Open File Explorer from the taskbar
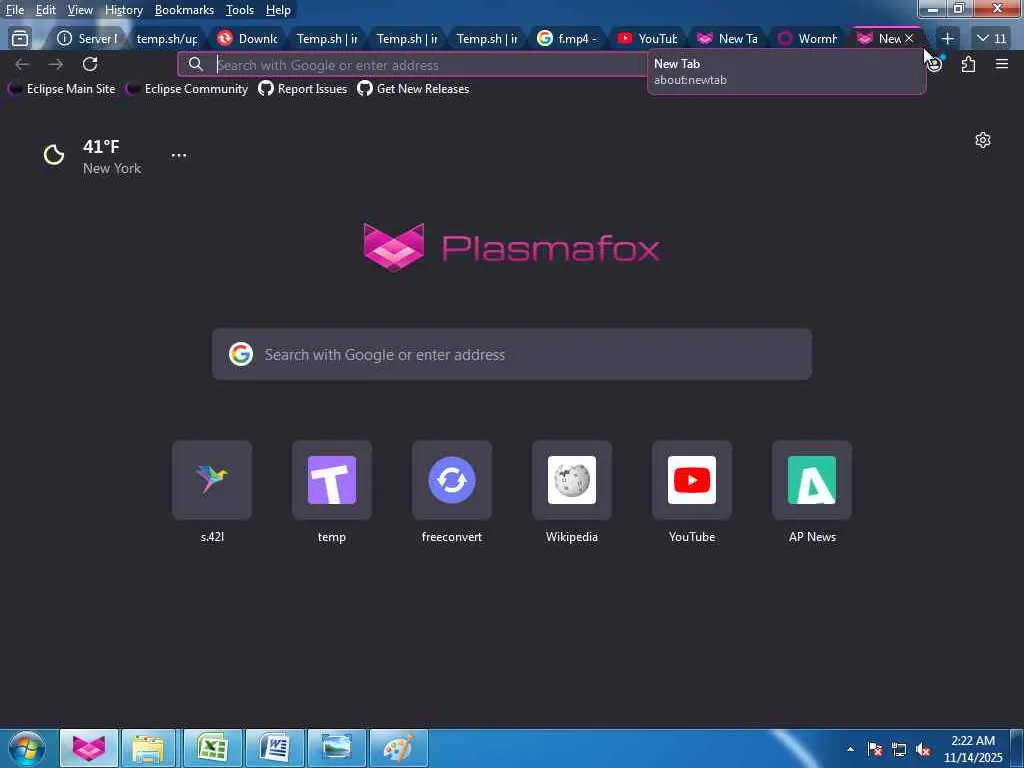The image size is (1024, 768). click(x=148, y=748)
